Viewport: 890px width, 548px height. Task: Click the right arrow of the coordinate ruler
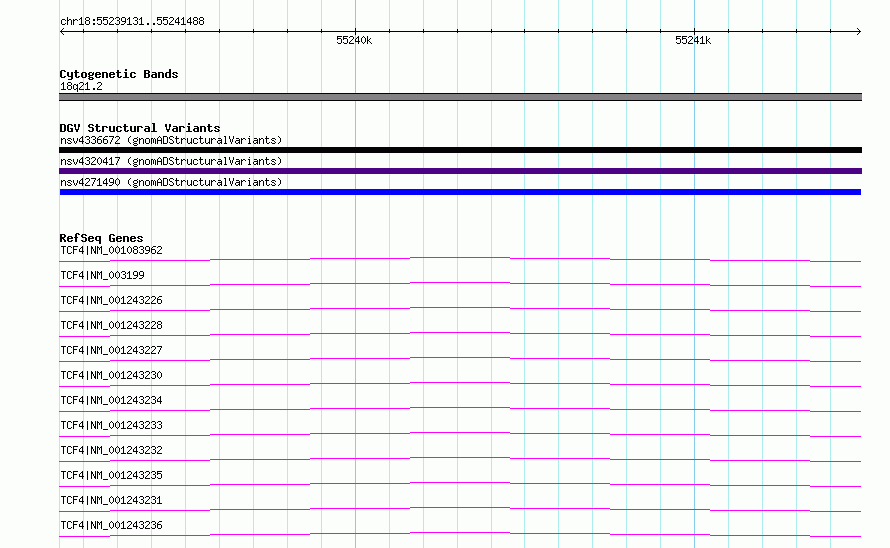pyautogui.click(x=858, y=31)
